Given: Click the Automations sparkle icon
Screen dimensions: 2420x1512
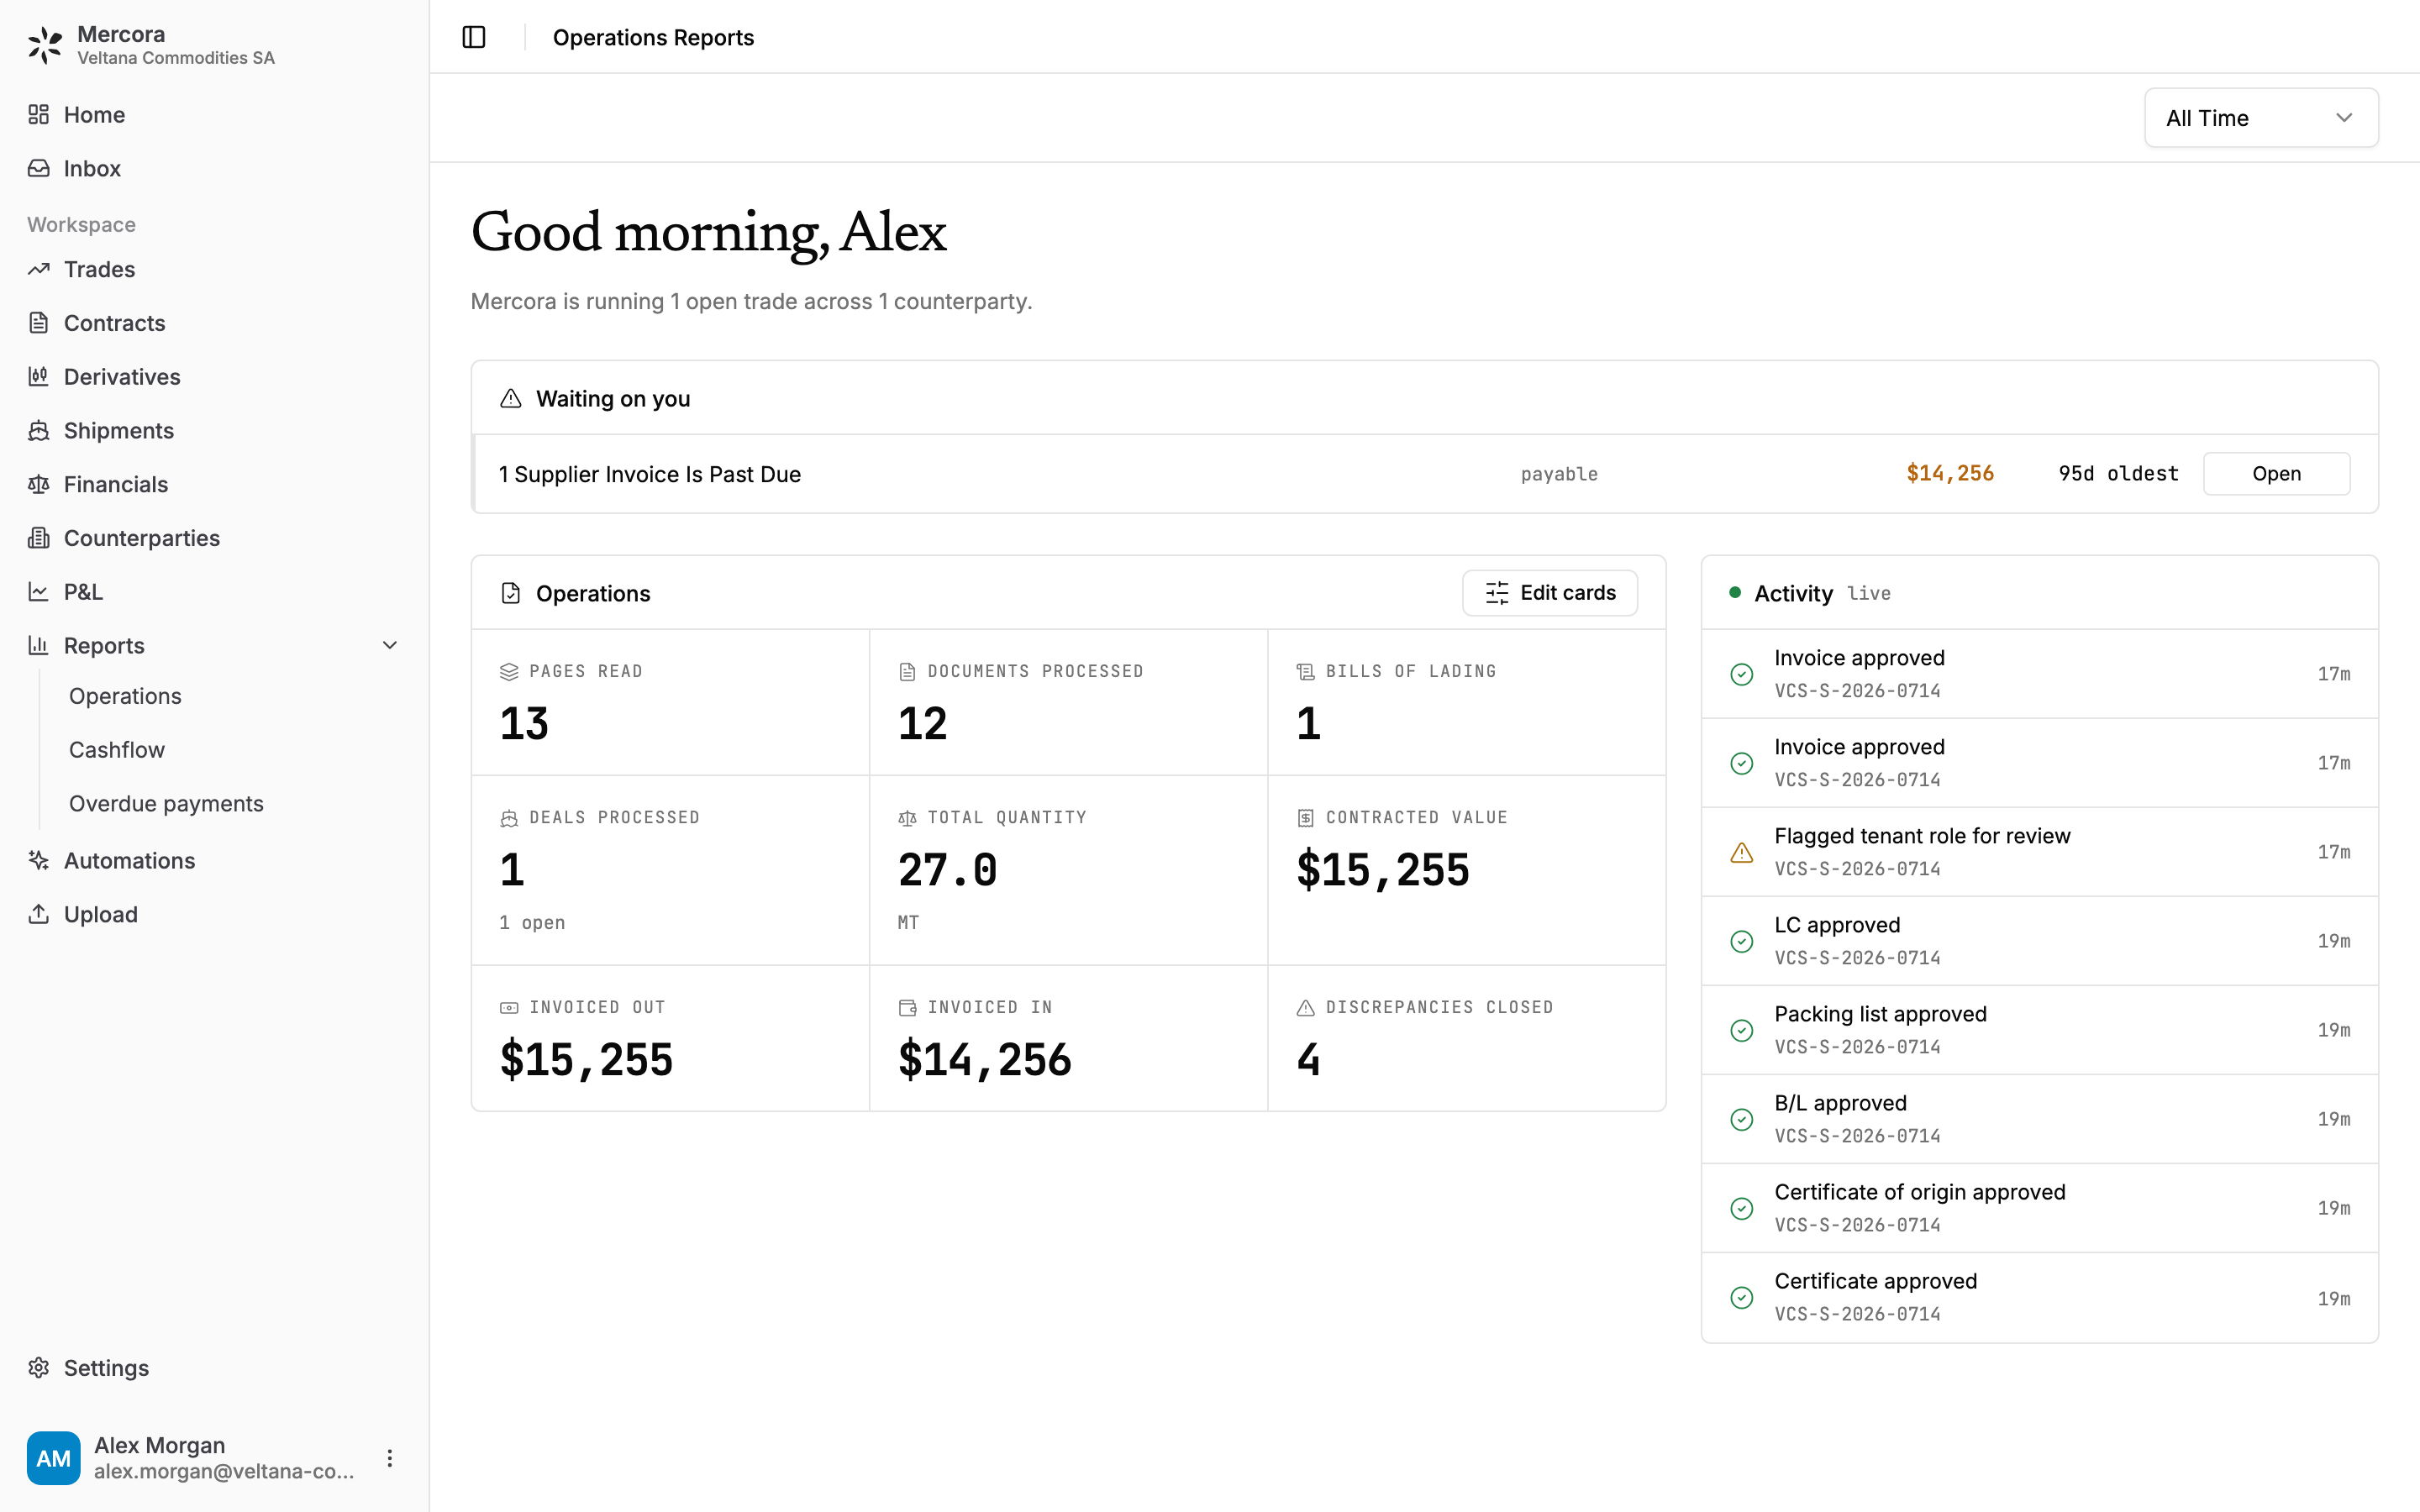Looking at the screenshot, I should (39, 860).
